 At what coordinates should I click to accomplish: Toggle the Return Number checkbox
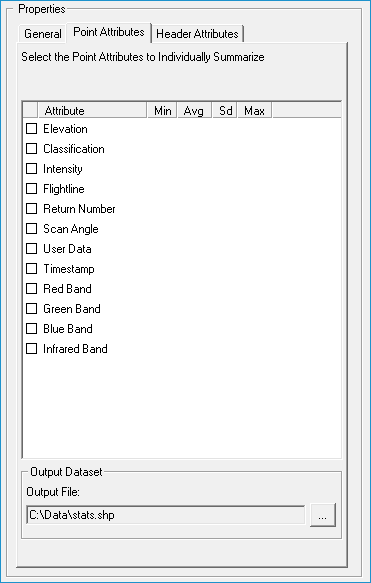click(32, 209)
